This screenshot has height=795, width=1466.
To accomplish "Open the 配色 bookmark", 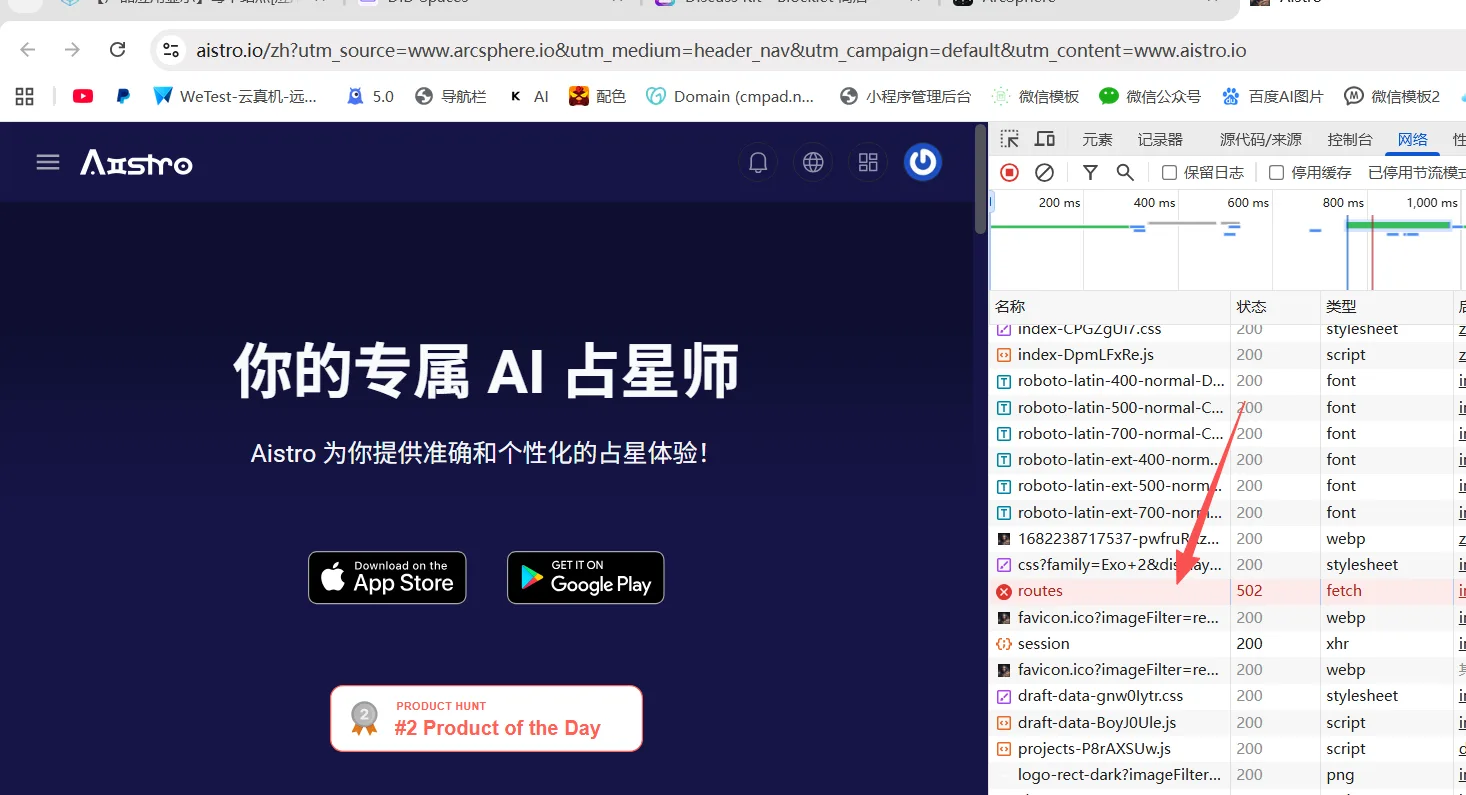I will [598, 96].
